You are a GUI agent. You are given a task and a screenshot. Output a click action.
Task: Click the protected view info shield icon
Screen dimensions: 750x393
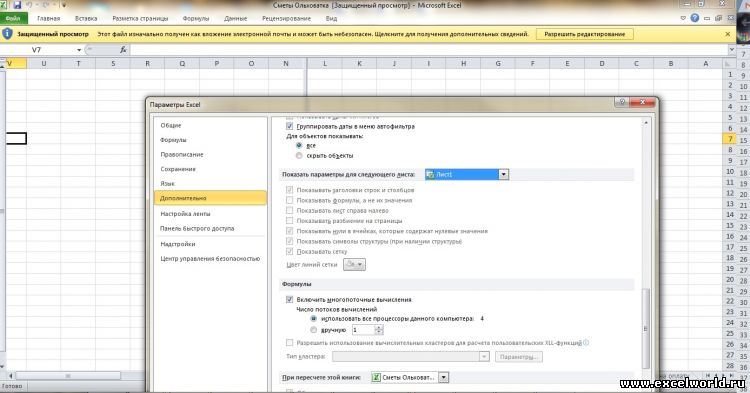tap(7, 34)
